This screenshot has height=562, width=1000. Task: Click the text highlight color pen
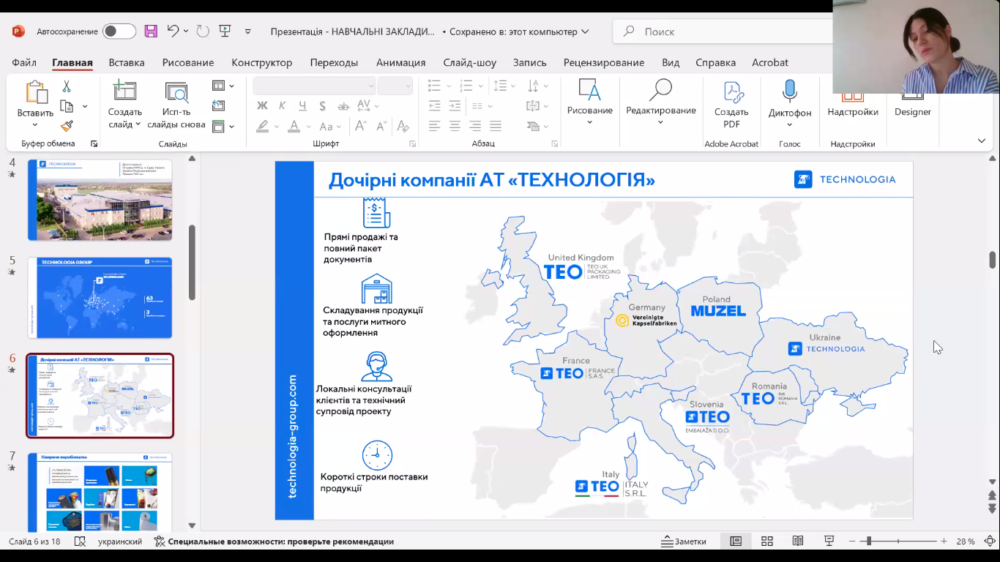coord(262,126)
